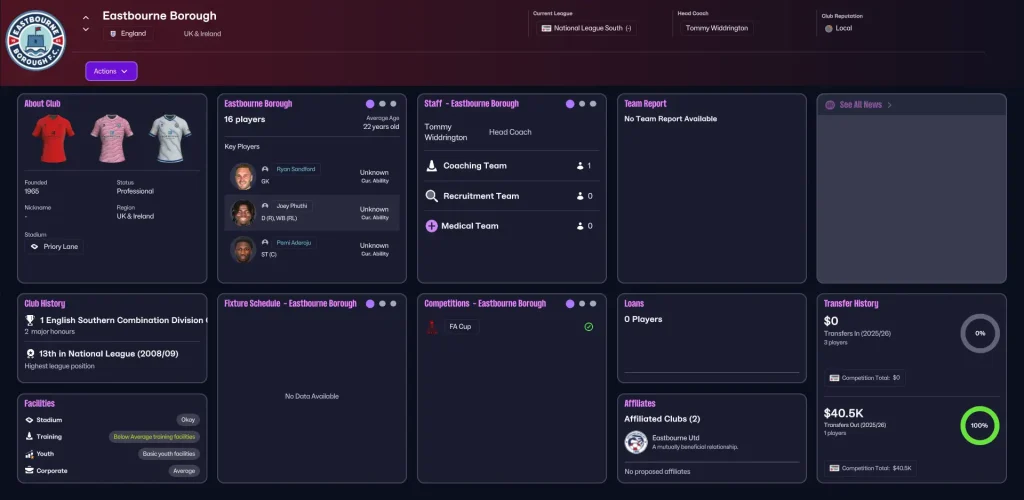Click Pemi Aderoju's portrait
The width and height of the screenshot is (1024, 500).
[x=243, y=249]
